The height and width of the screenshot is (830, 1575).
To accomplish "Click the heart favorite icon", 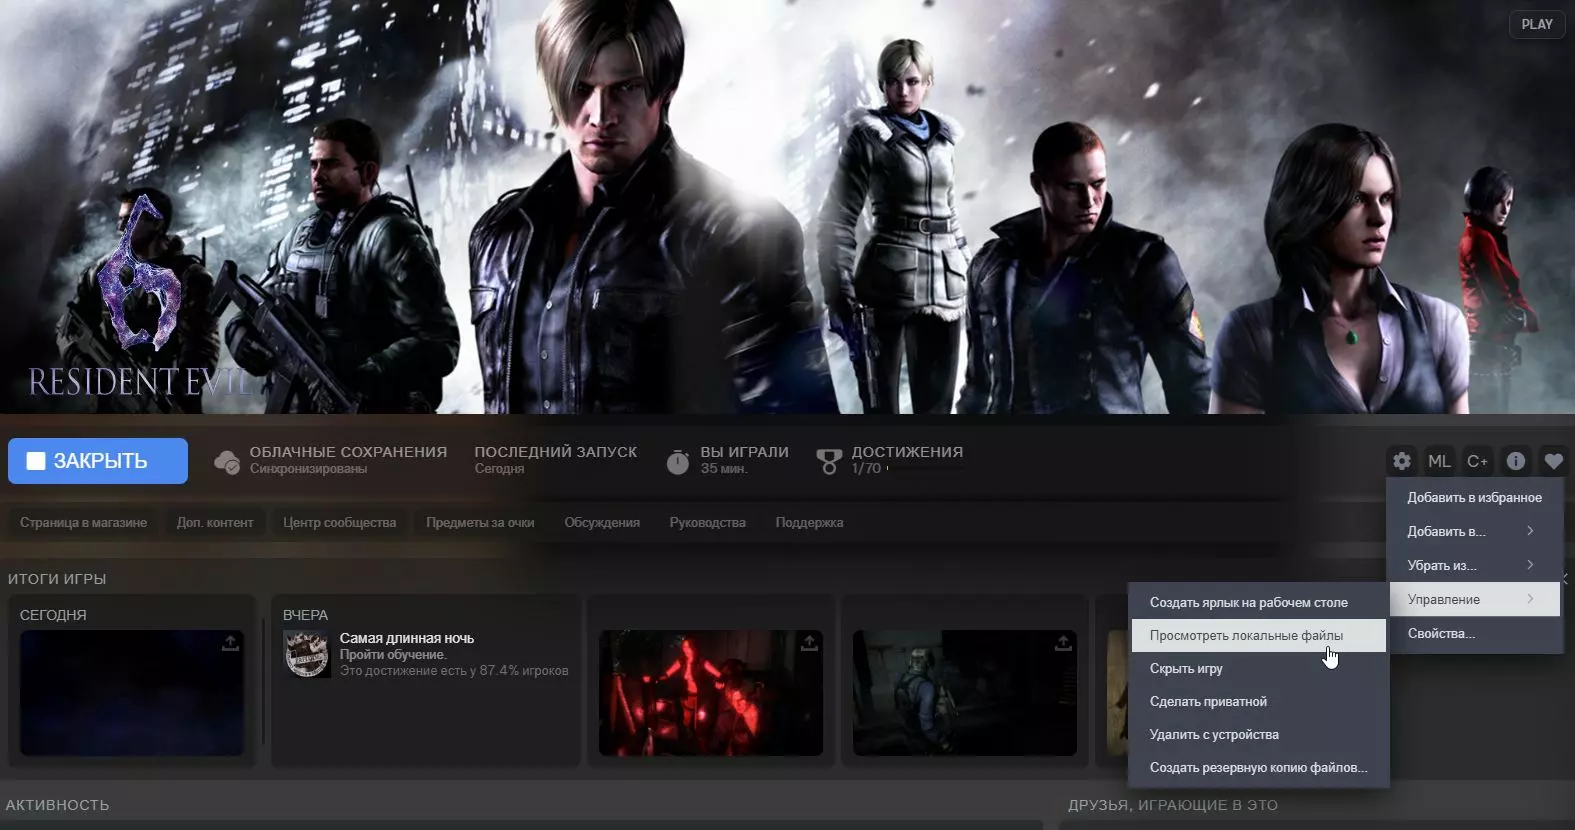I will point(1553,461).
